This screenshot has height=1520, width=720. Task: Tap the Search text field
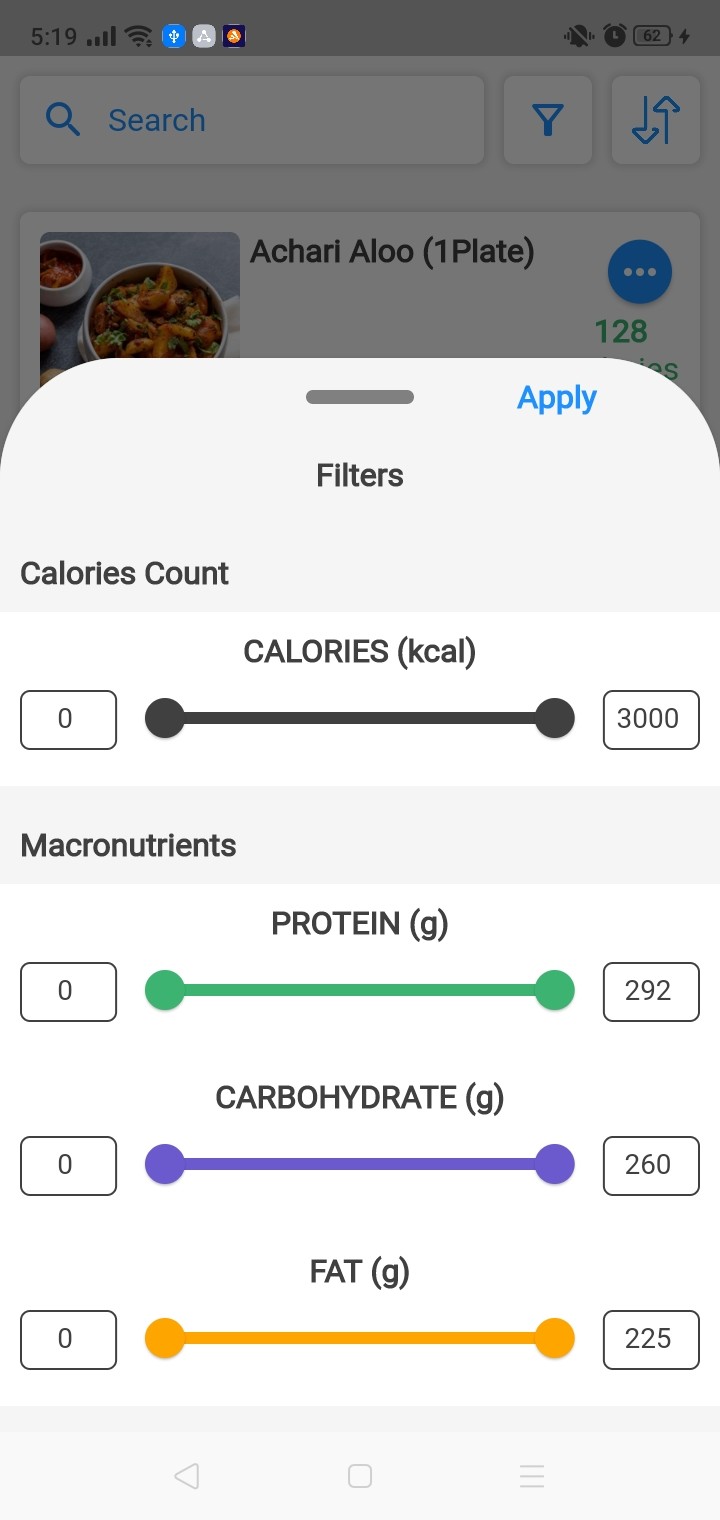click(x=280, y=120)
